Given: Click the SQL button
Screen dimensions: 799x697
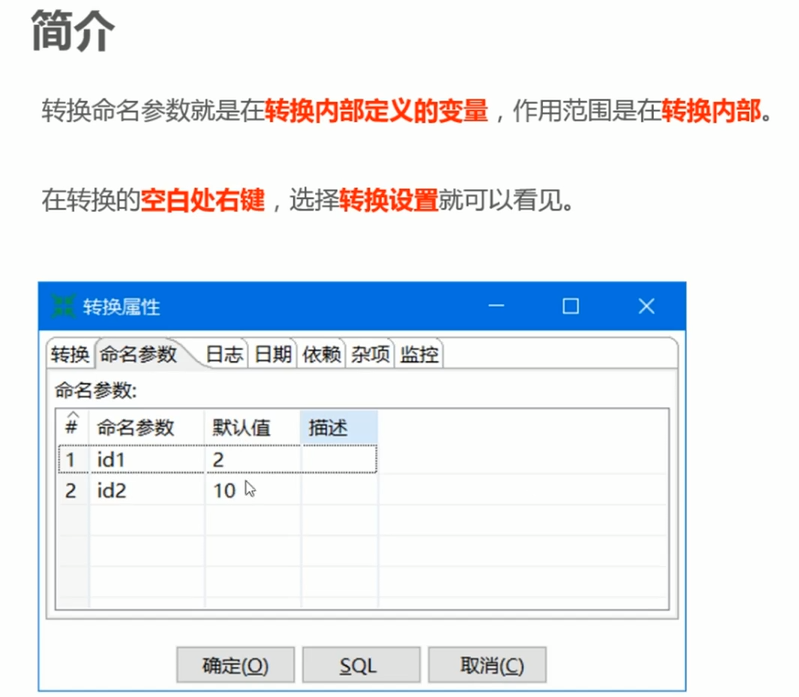Looking at the screenshot, I should 361,665.
